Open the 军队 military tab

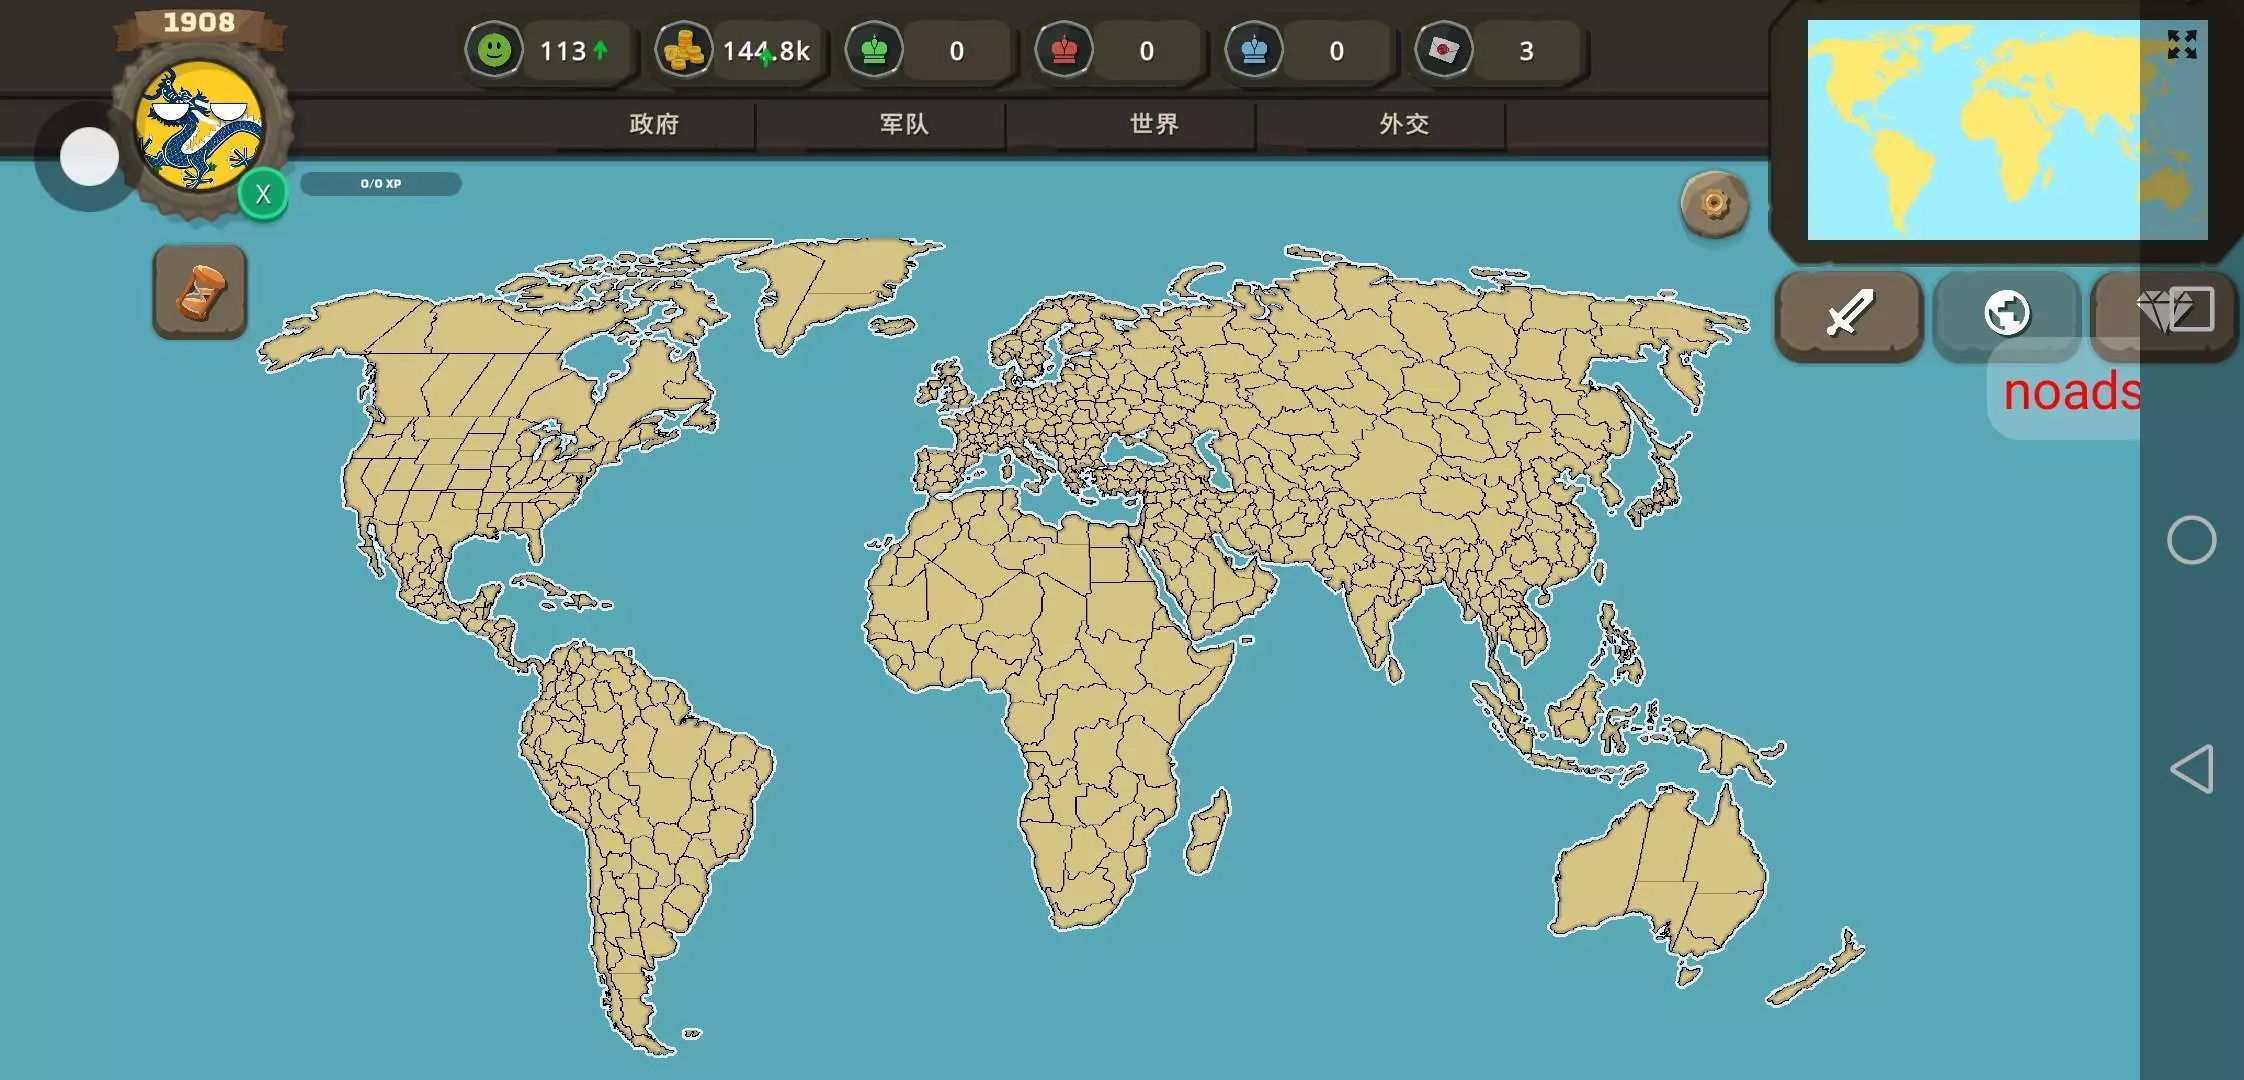click(904, 124)
